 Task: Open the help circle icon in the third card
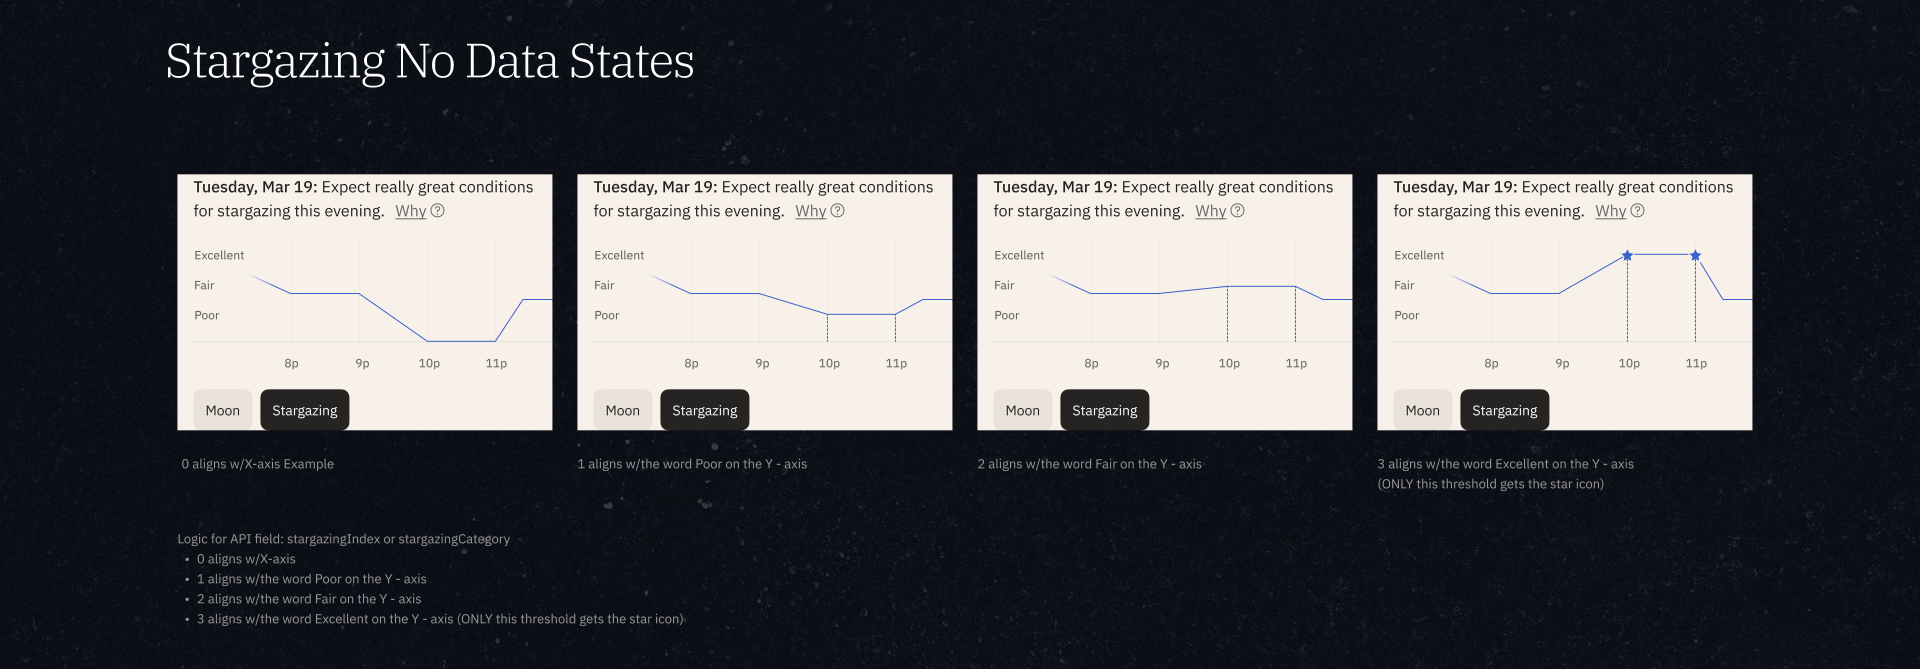click(x=1238, y=211)
